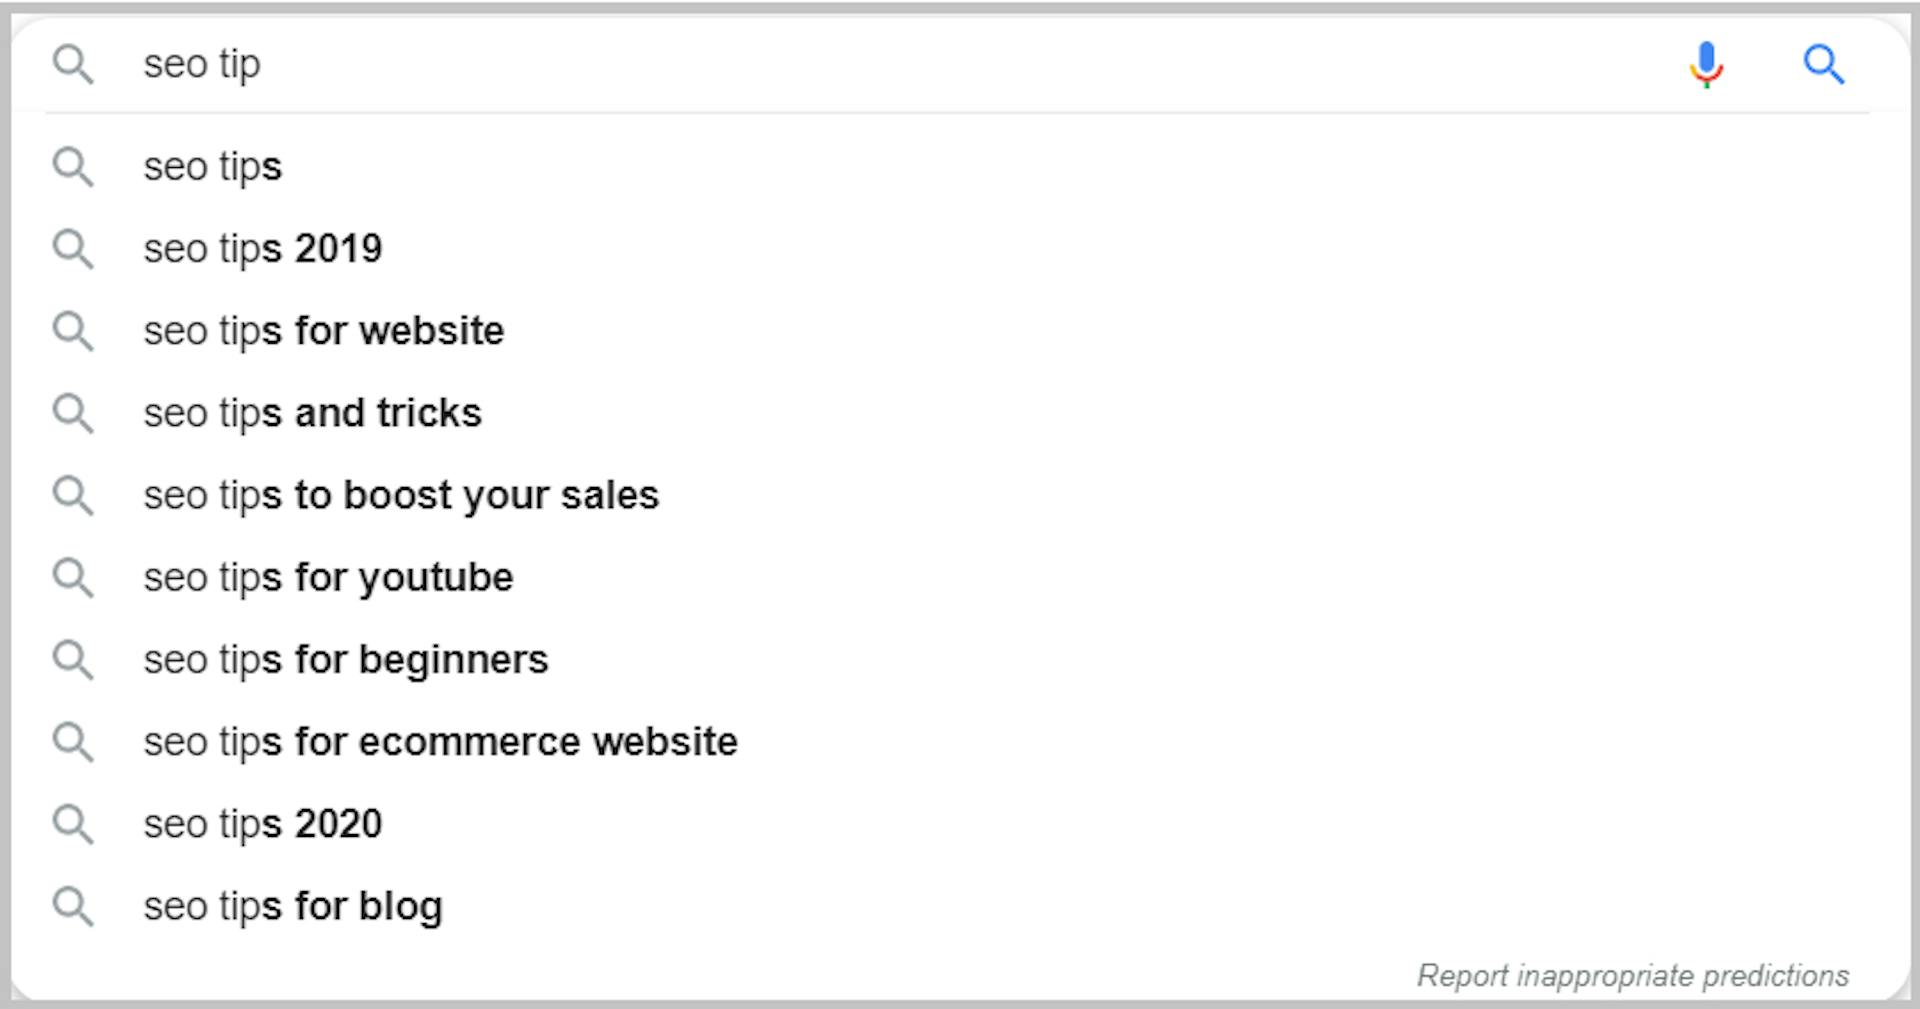Click the blue search magnifier button

tap(1823, 65)
